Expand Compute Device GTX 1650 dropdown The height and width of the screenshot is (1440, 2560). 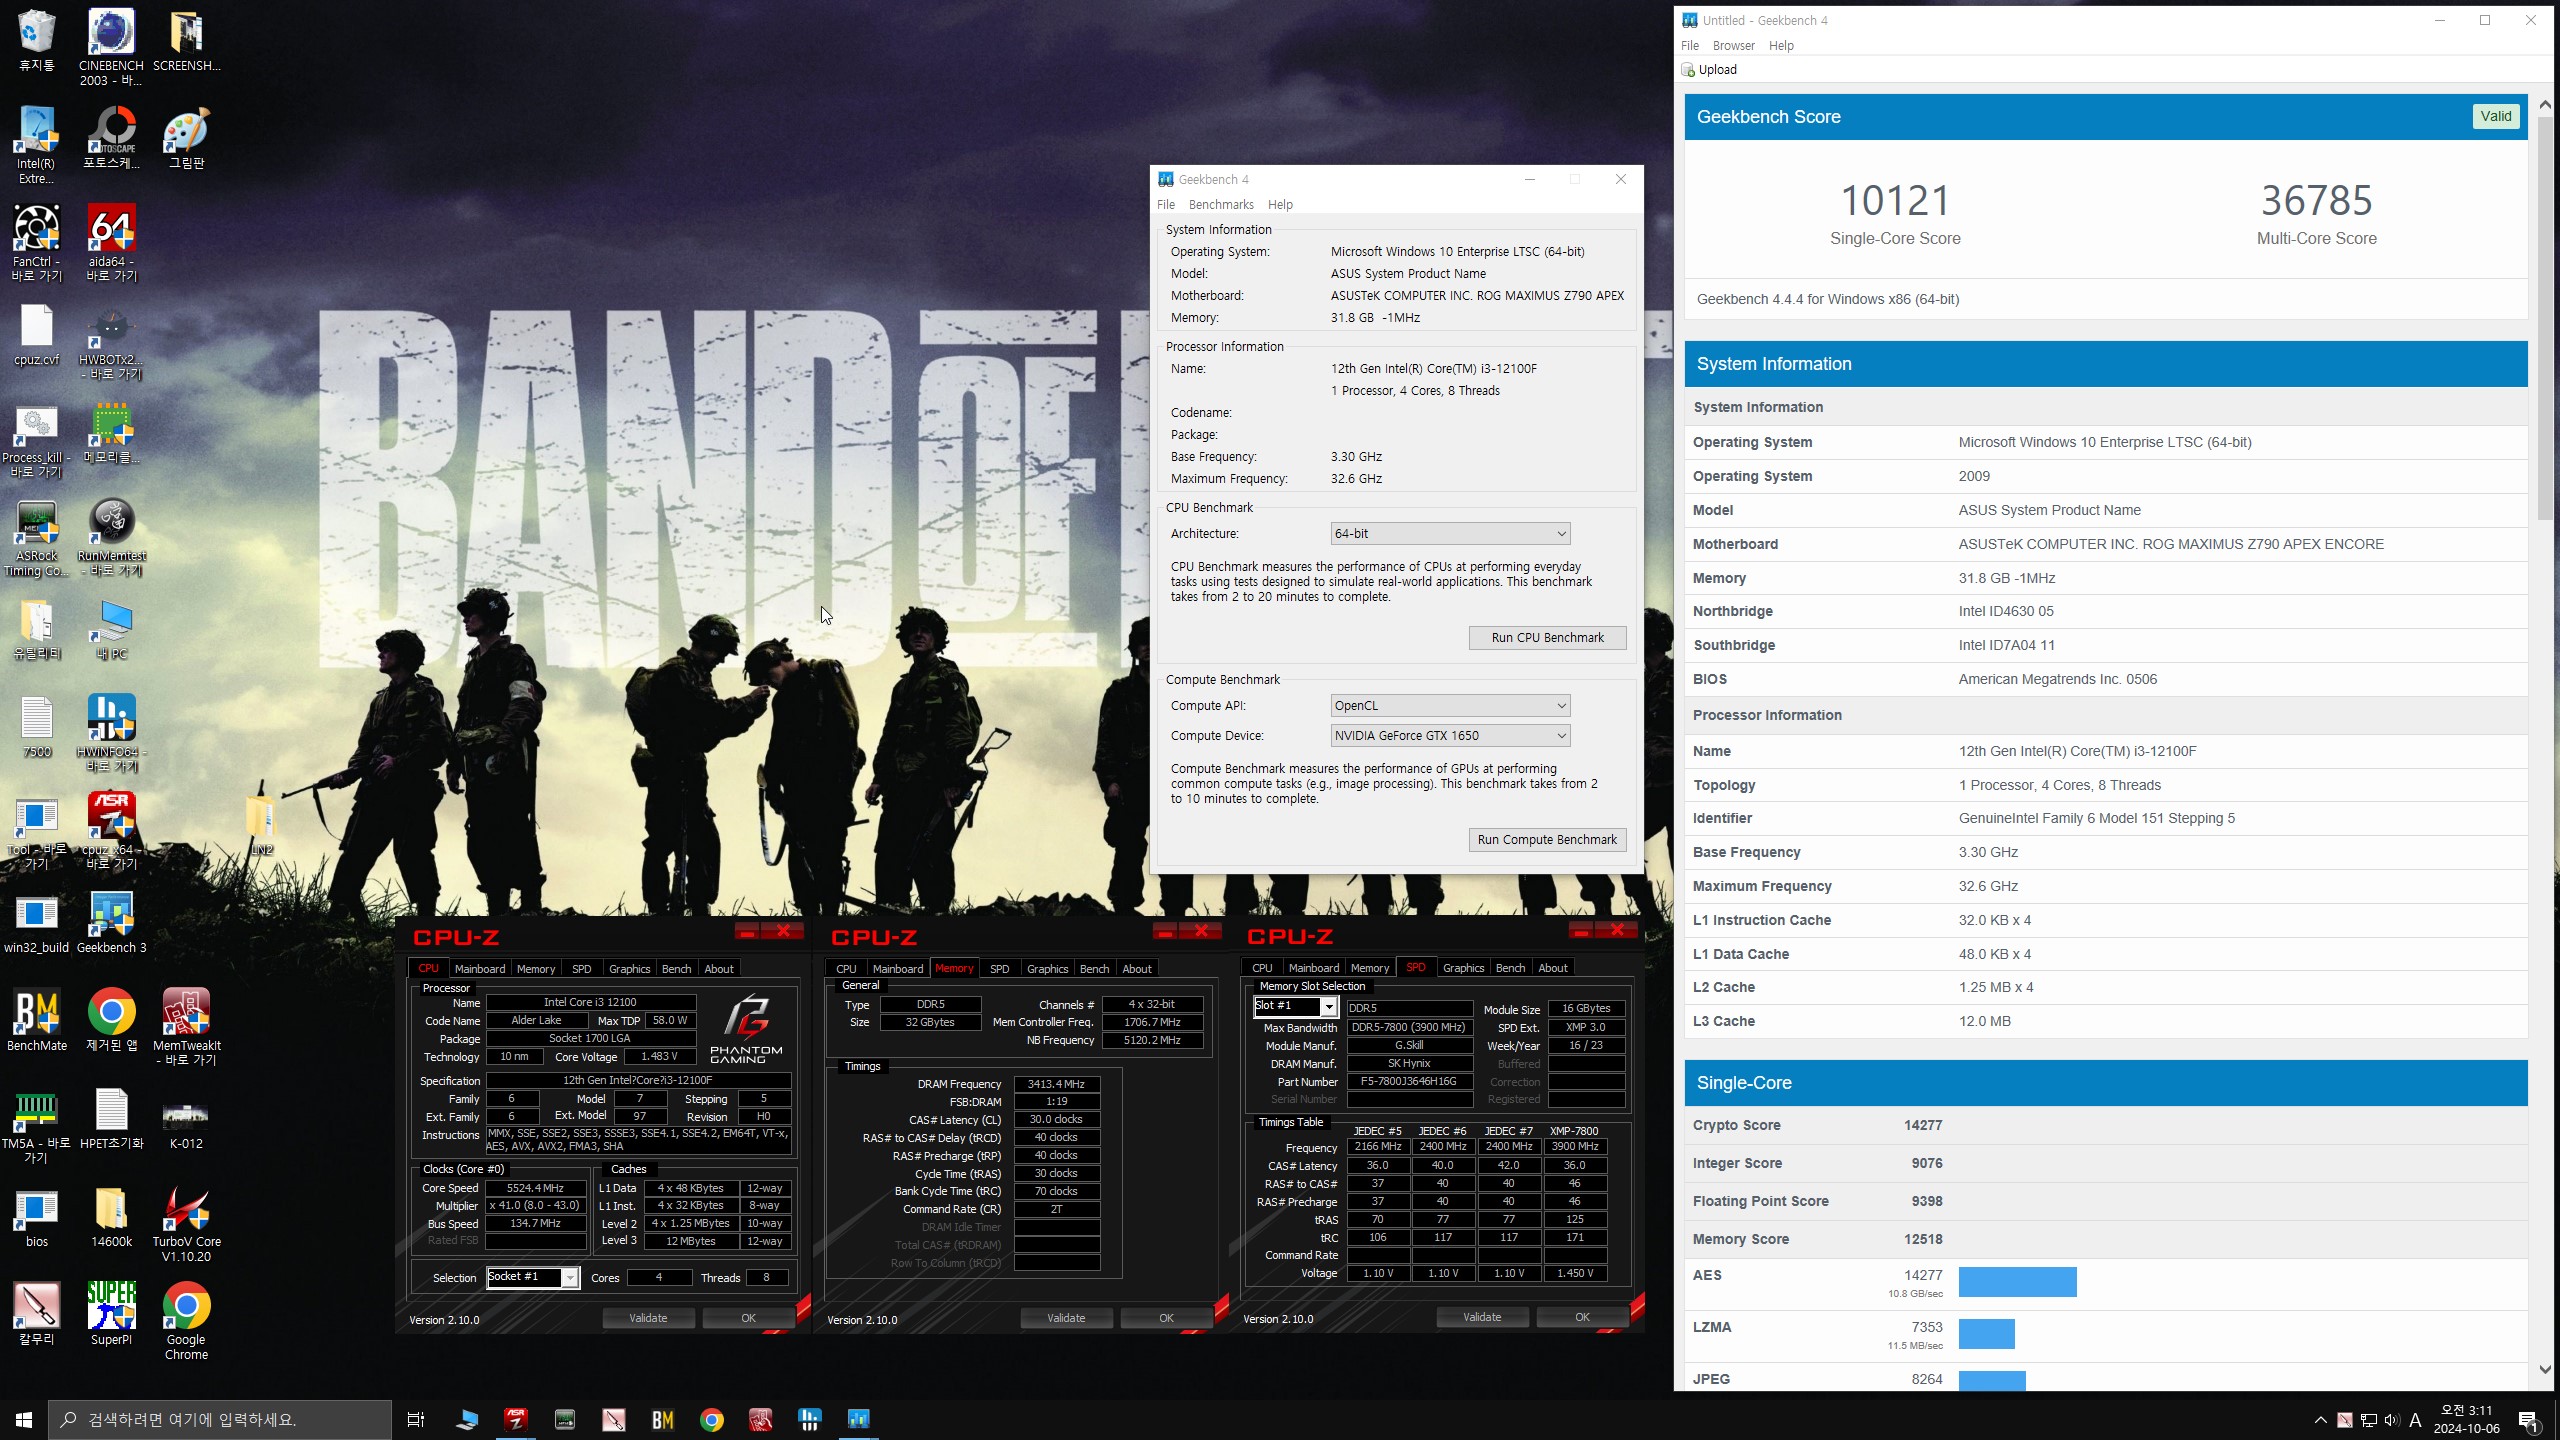pos(1450,735)
